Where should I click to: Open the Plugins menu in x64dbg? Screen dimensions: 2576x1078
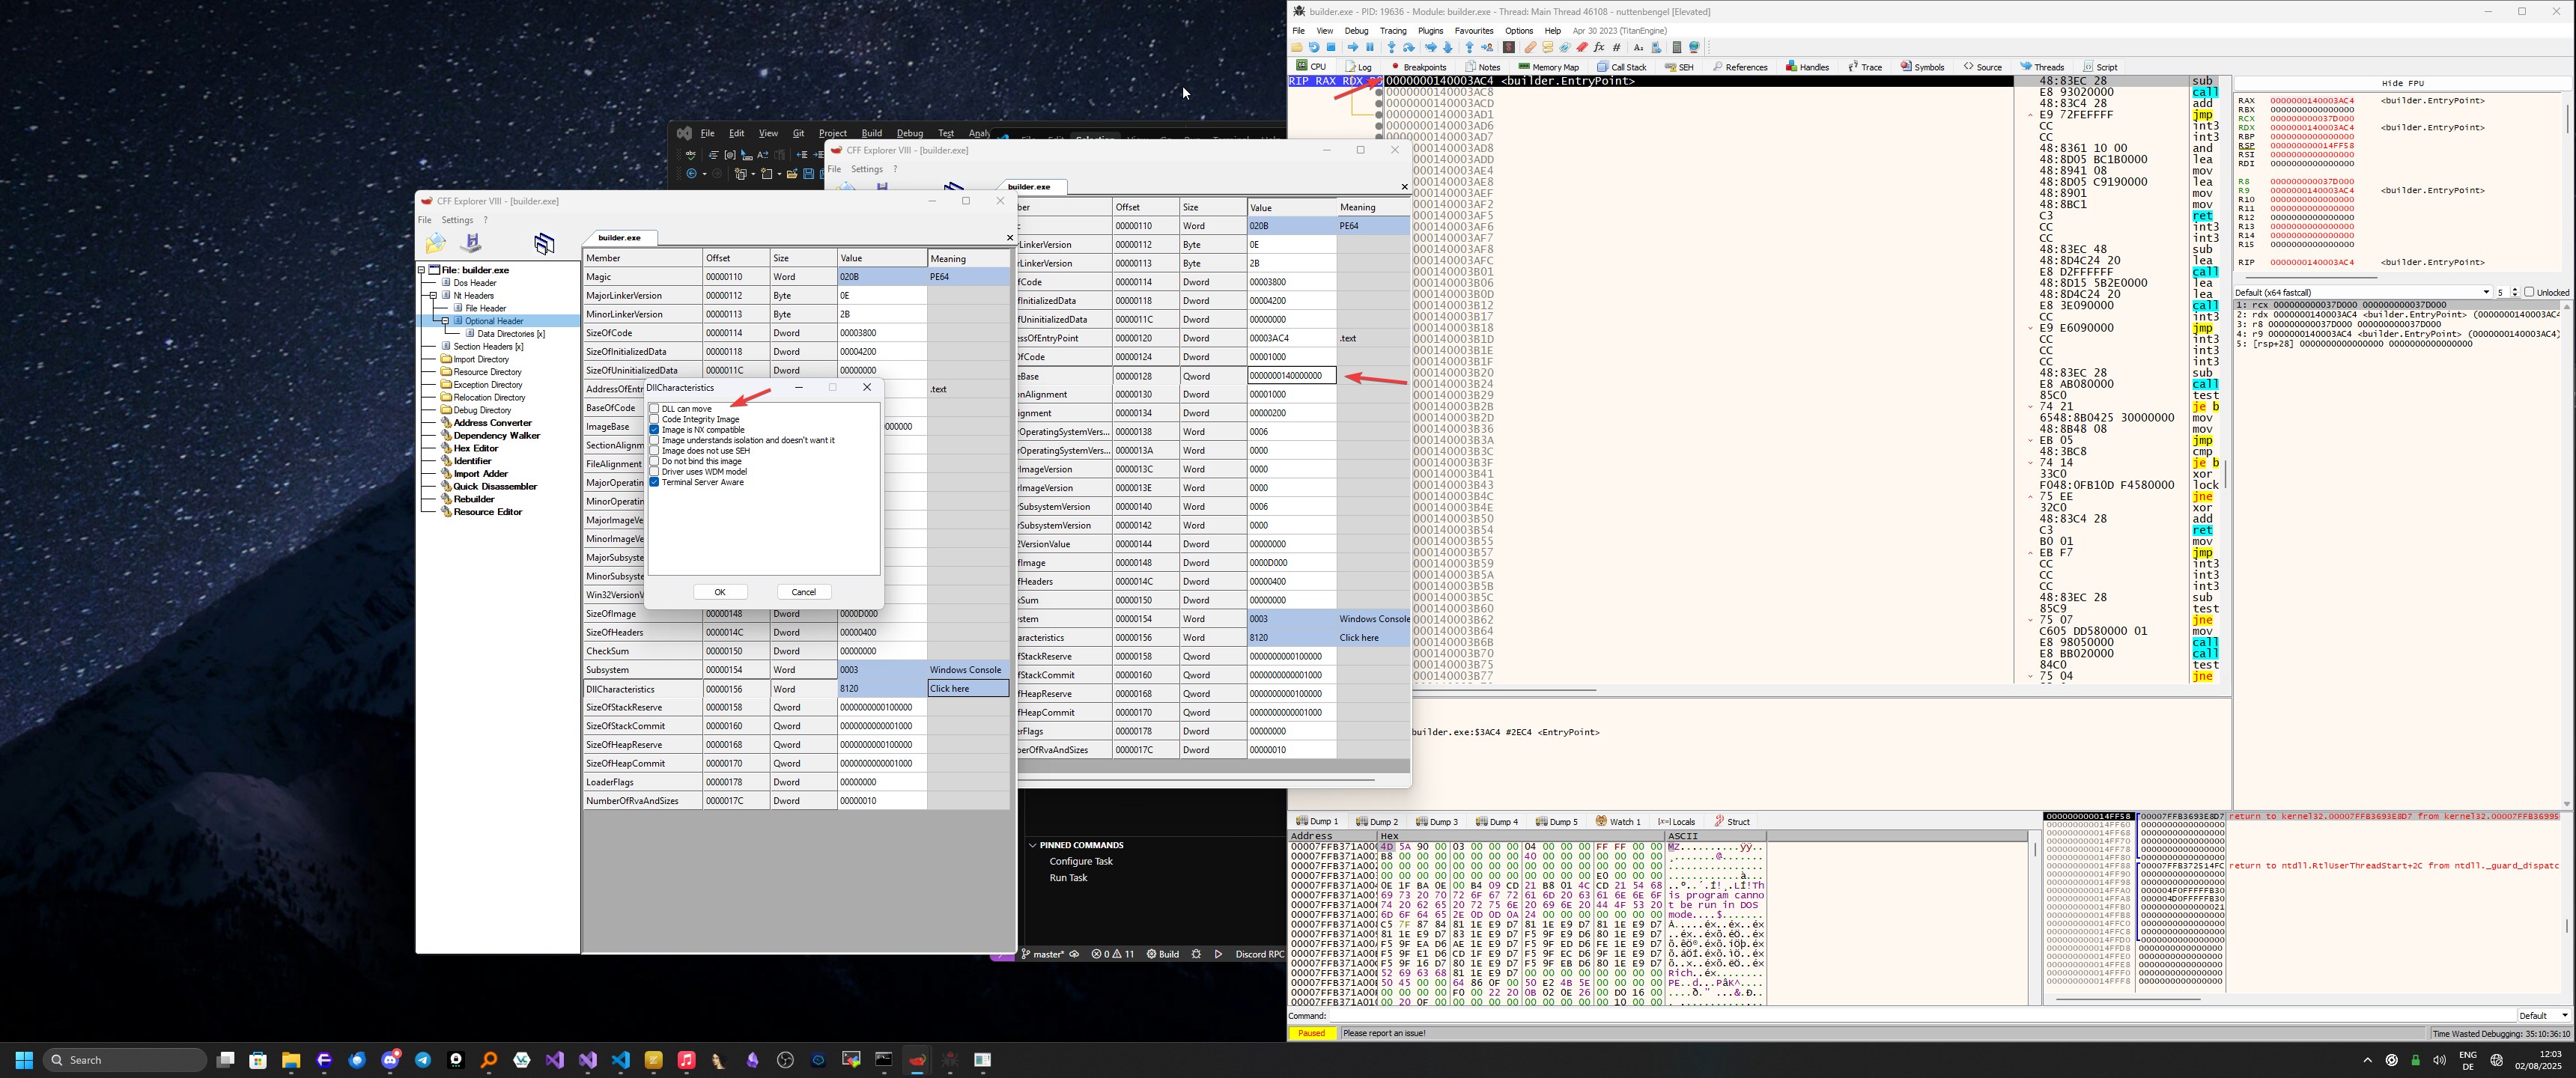tap(1430, 31)
